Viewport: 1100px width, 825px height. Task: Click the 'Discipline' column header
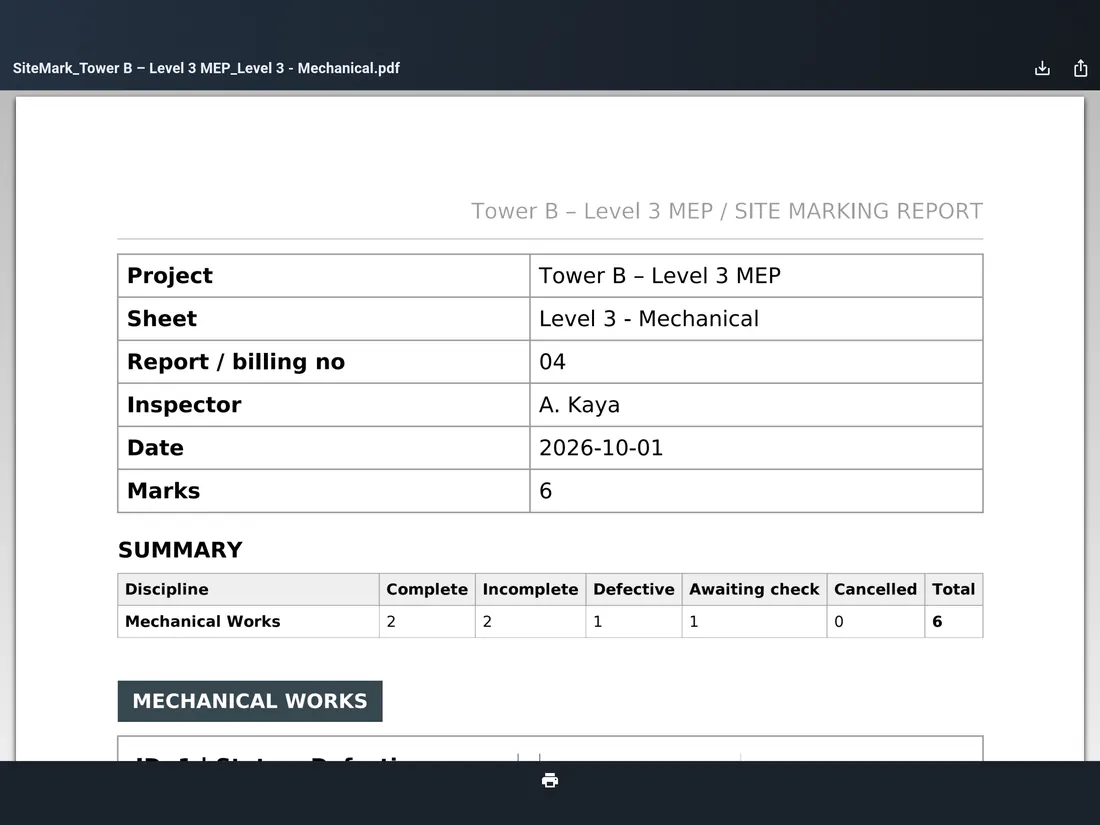248,589
